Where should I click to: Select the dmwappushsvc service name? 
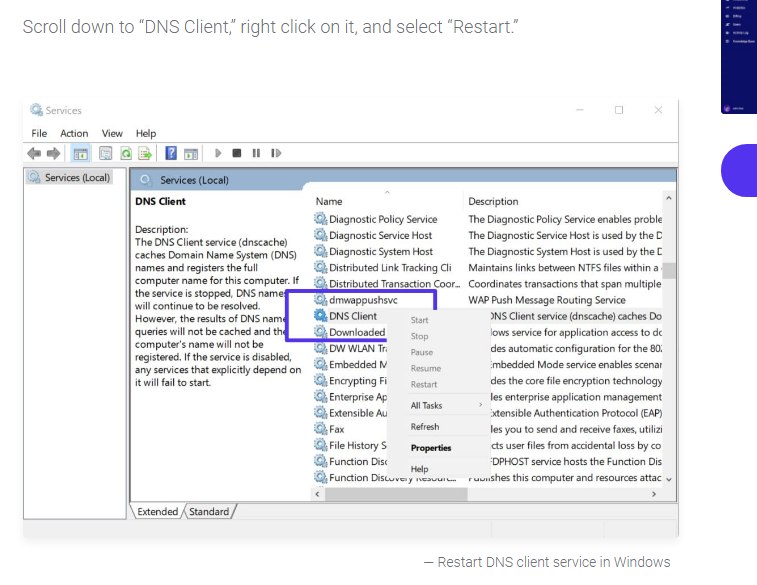364,300
